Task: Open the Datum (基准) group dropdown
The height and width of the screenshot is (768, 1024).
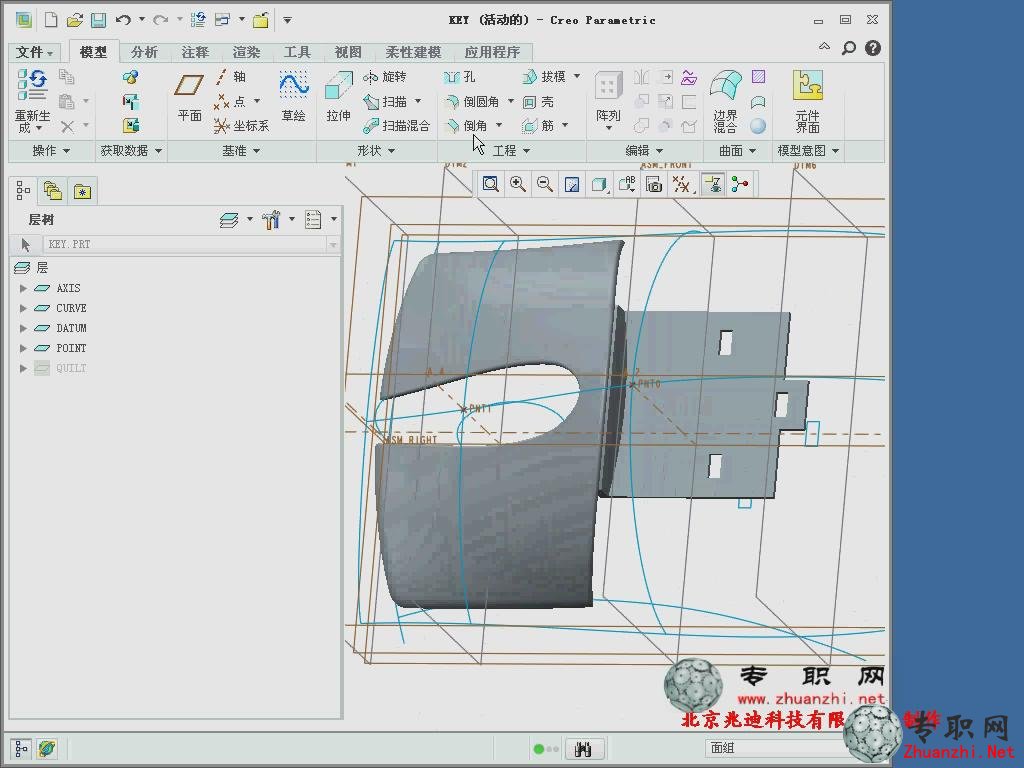Action: point(240,151)
